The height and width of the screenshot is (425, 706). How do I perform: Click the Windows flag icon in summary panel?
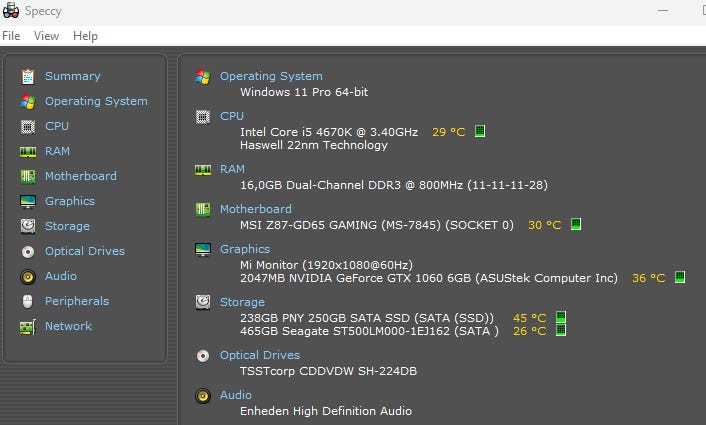203,77
